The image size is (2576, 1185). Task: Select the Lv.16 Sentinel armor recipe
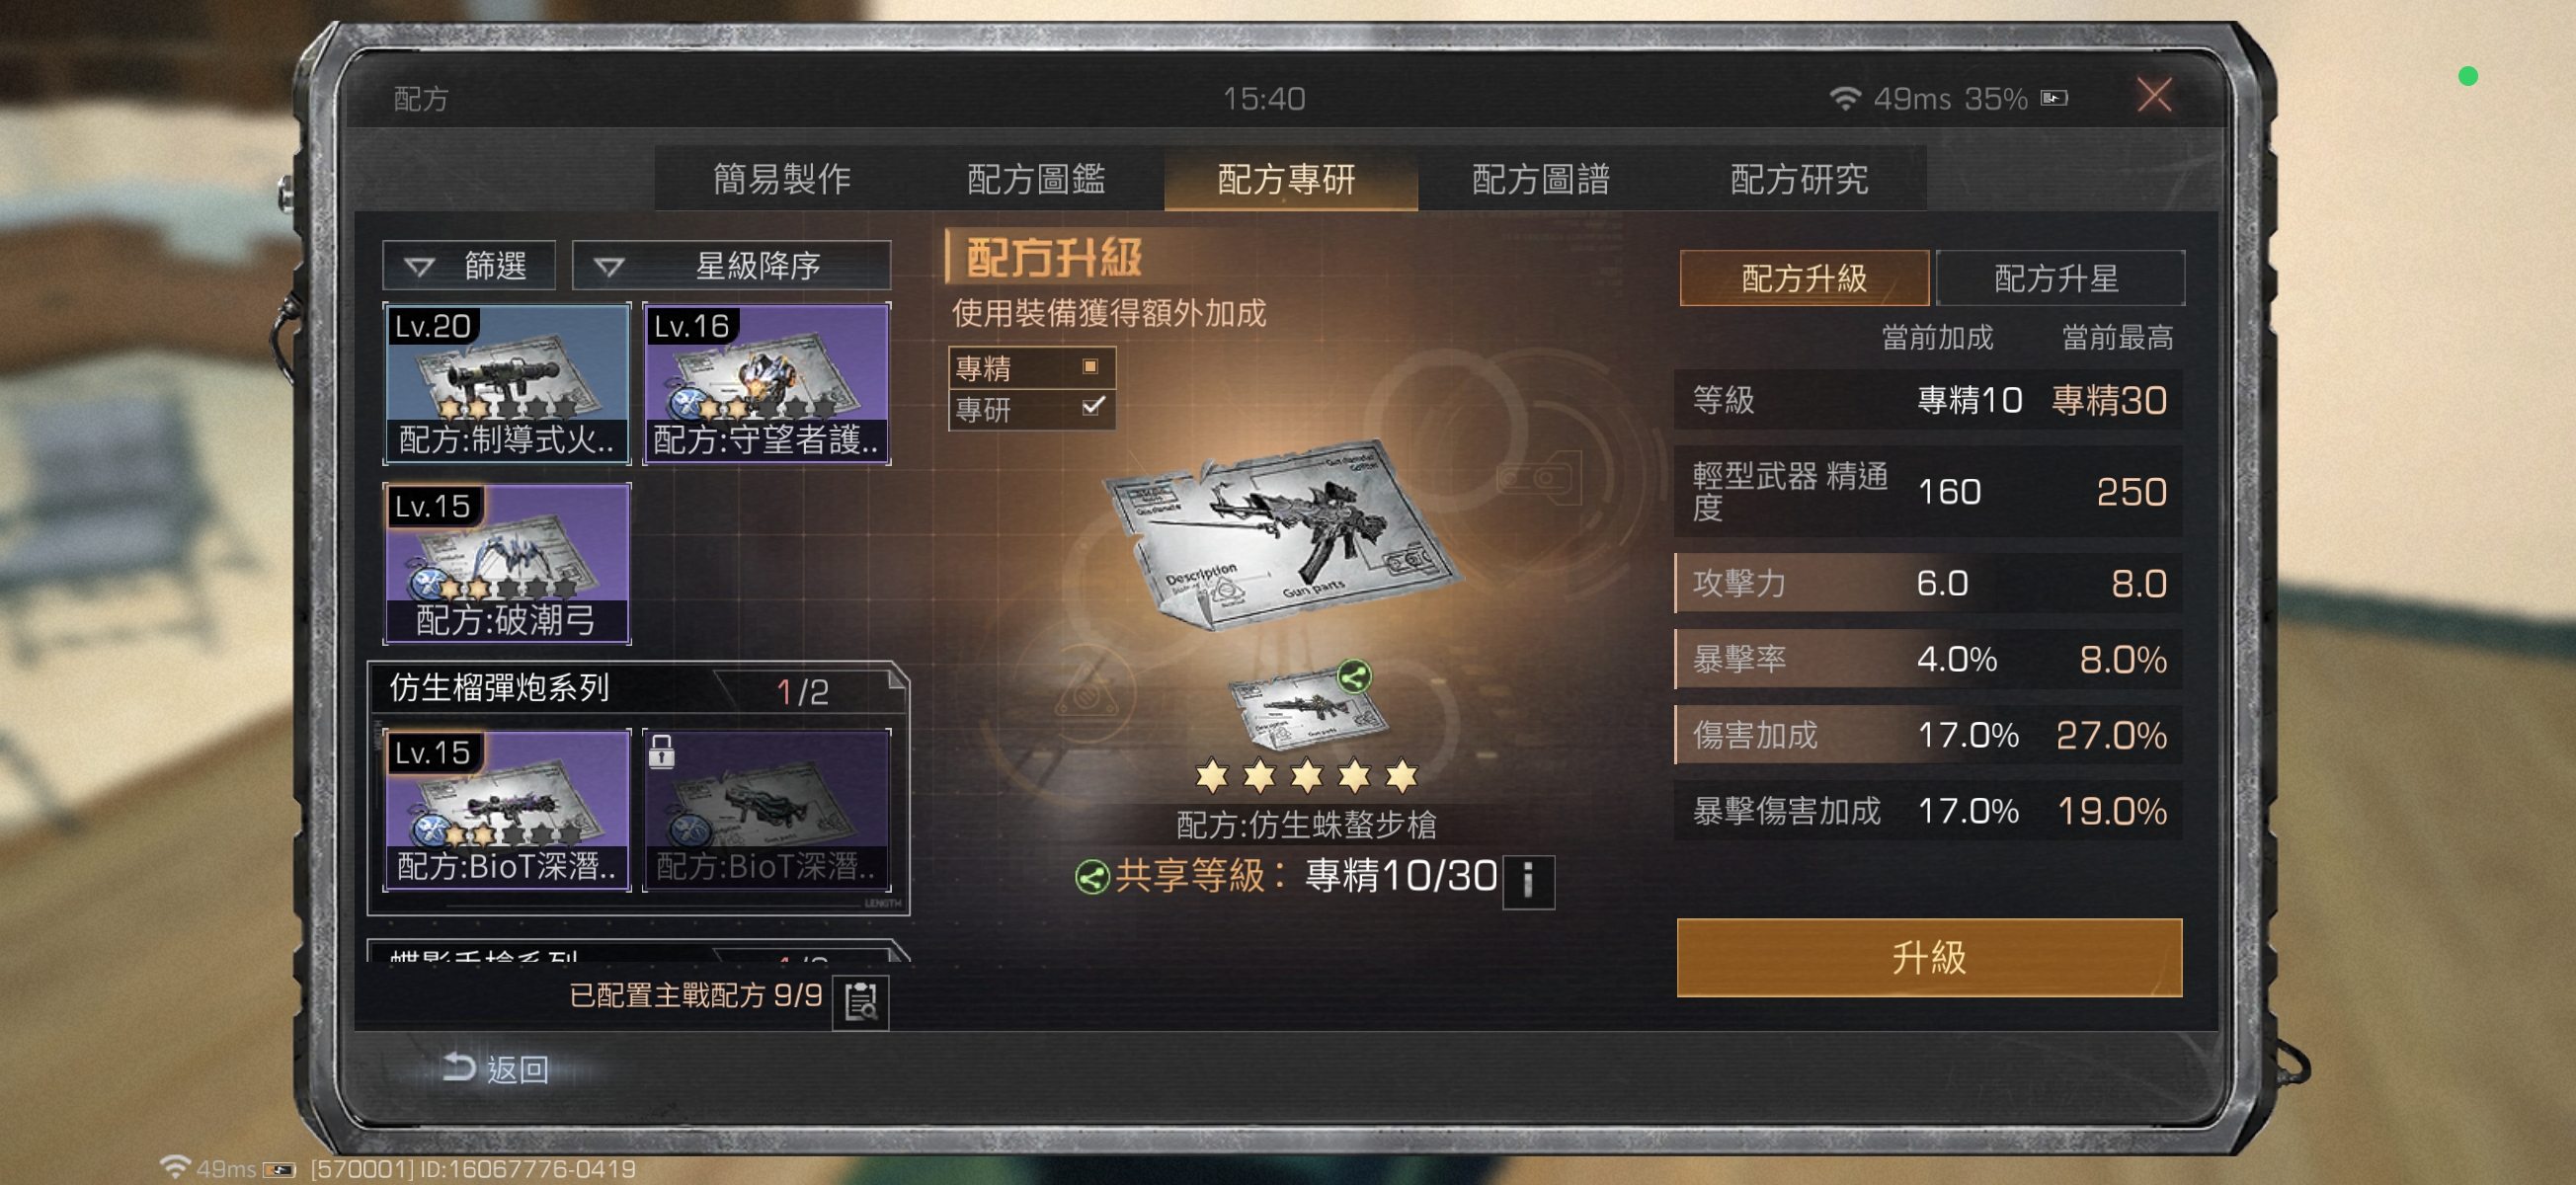(x=766, y=383)
